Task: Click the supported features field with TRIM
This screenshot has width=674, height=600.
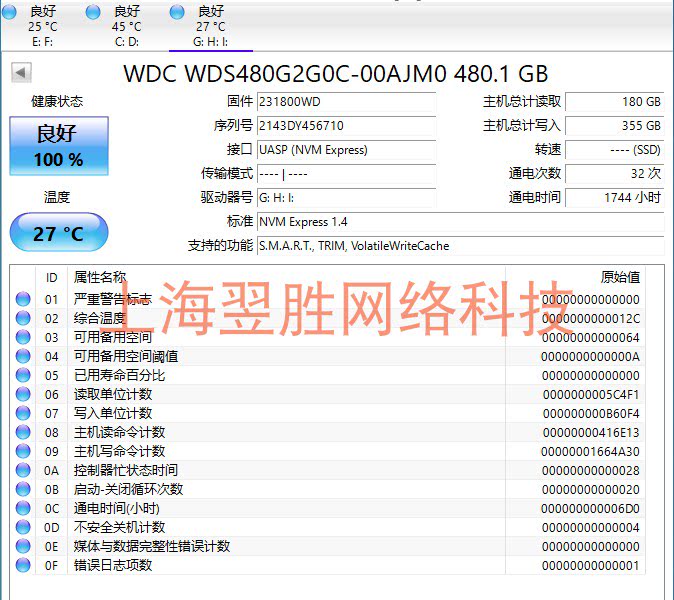Action: pyautogui.click(x=461, y=246)
